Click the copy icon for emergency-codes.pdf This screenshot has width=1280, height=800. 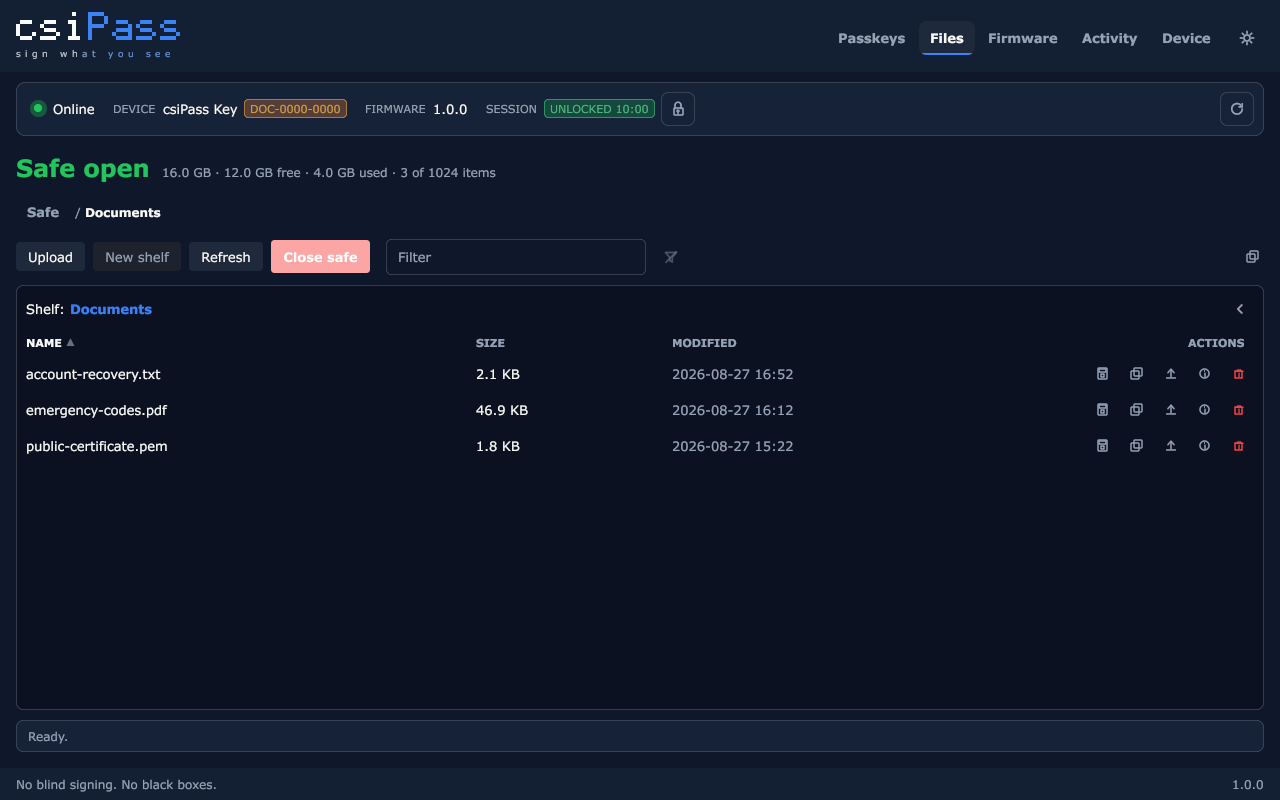[x=1136, y=410]
